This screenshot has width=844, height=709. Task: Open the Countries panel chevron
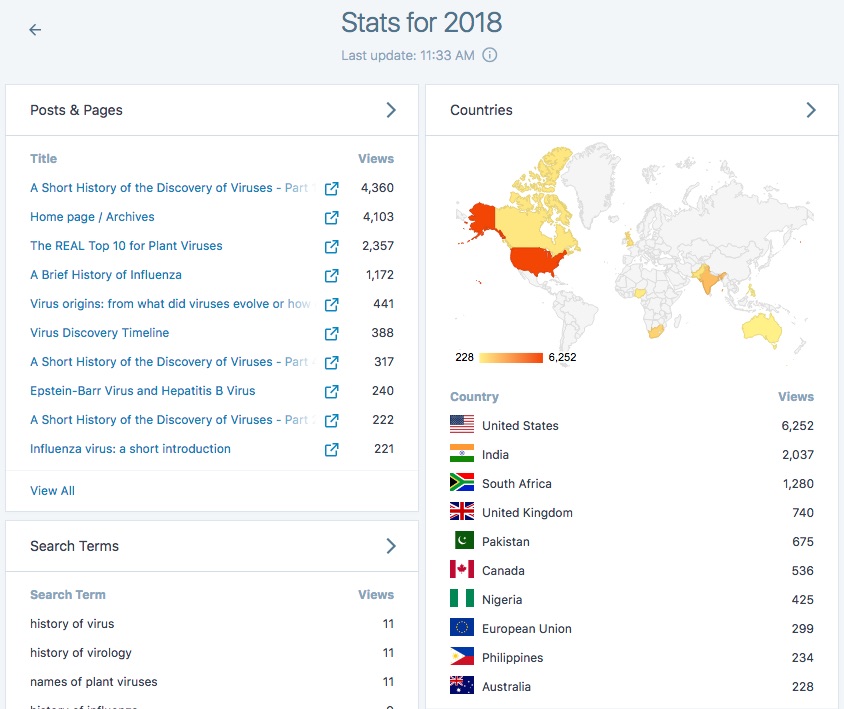click(x=812, y=111)
